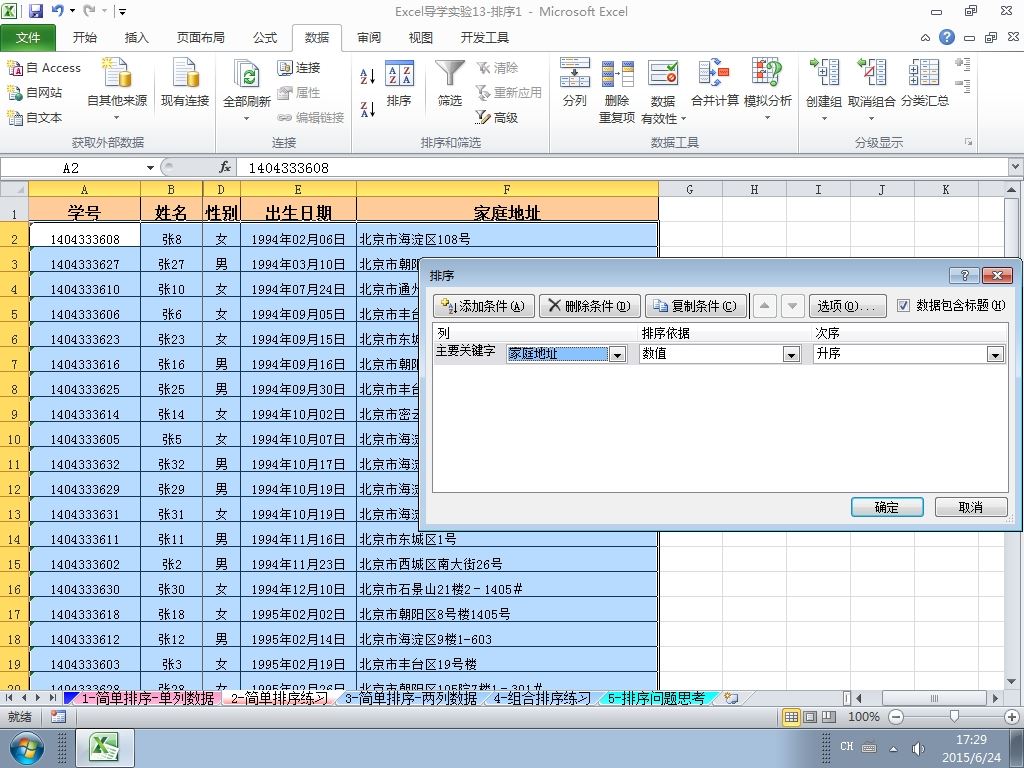This screenshot has height=768, width=1024.
Task: Insert new worksheet tab icon
Action: point(731,698)
